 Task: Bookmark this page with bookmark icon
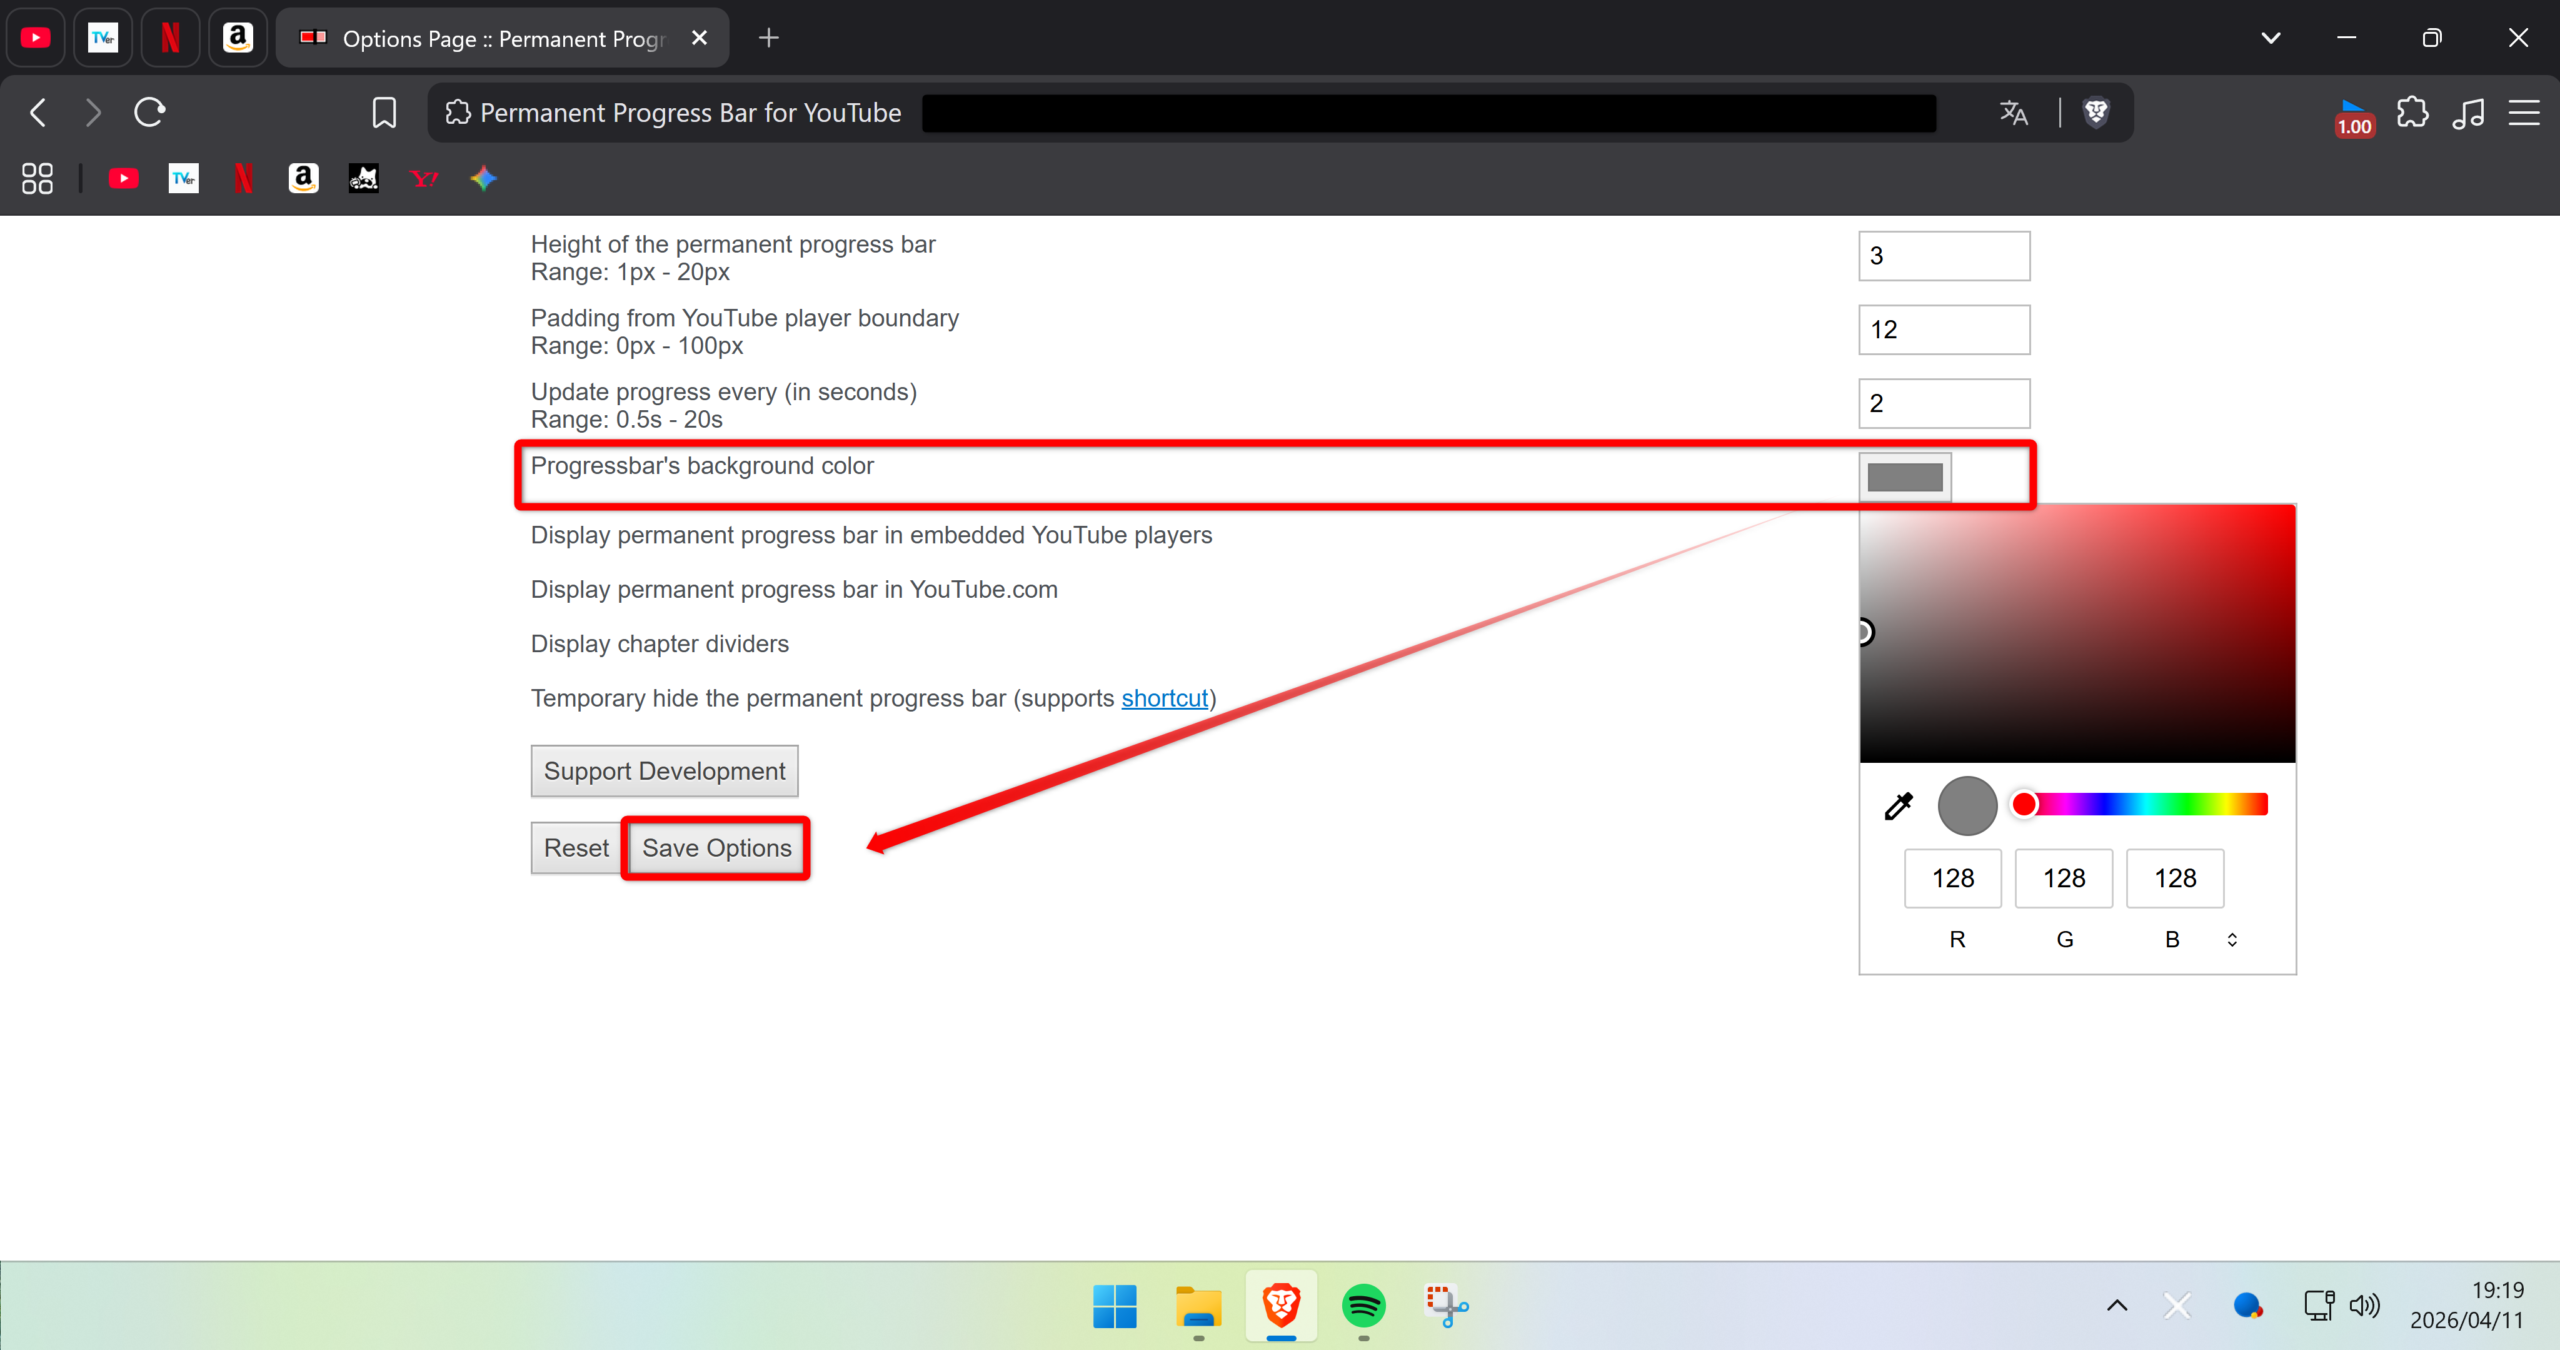[384, 113]
